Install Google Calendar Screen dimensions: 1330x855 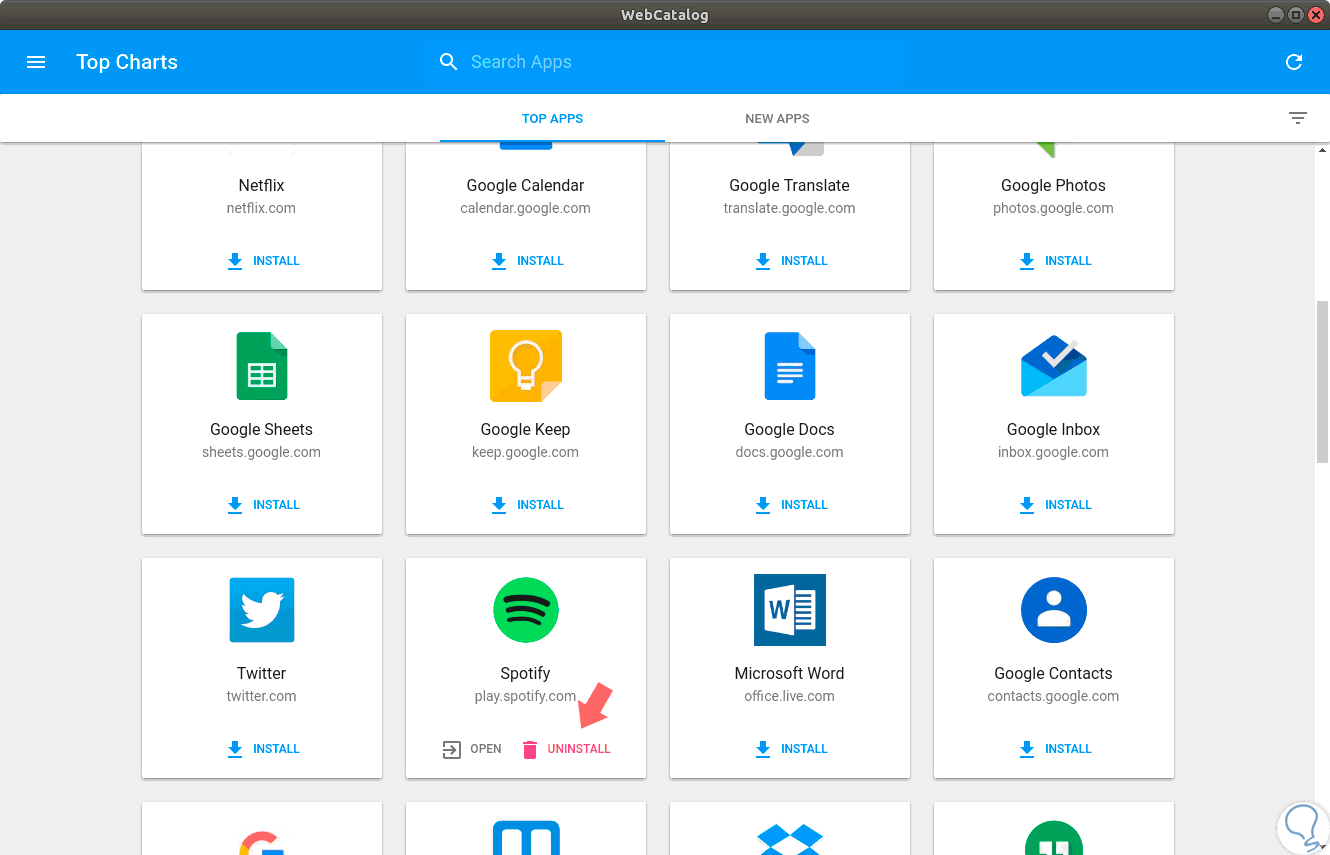coord(527,261)
